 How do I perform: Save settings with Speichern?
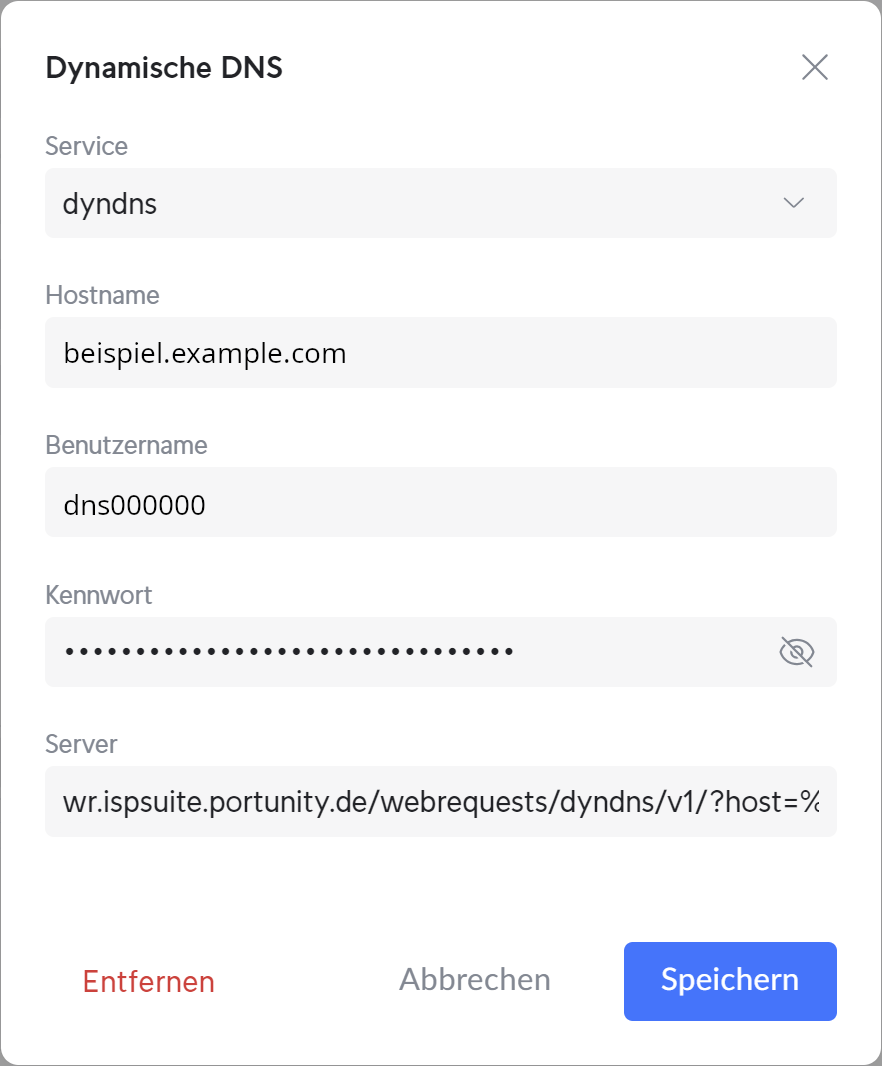(x=730, y=981)
